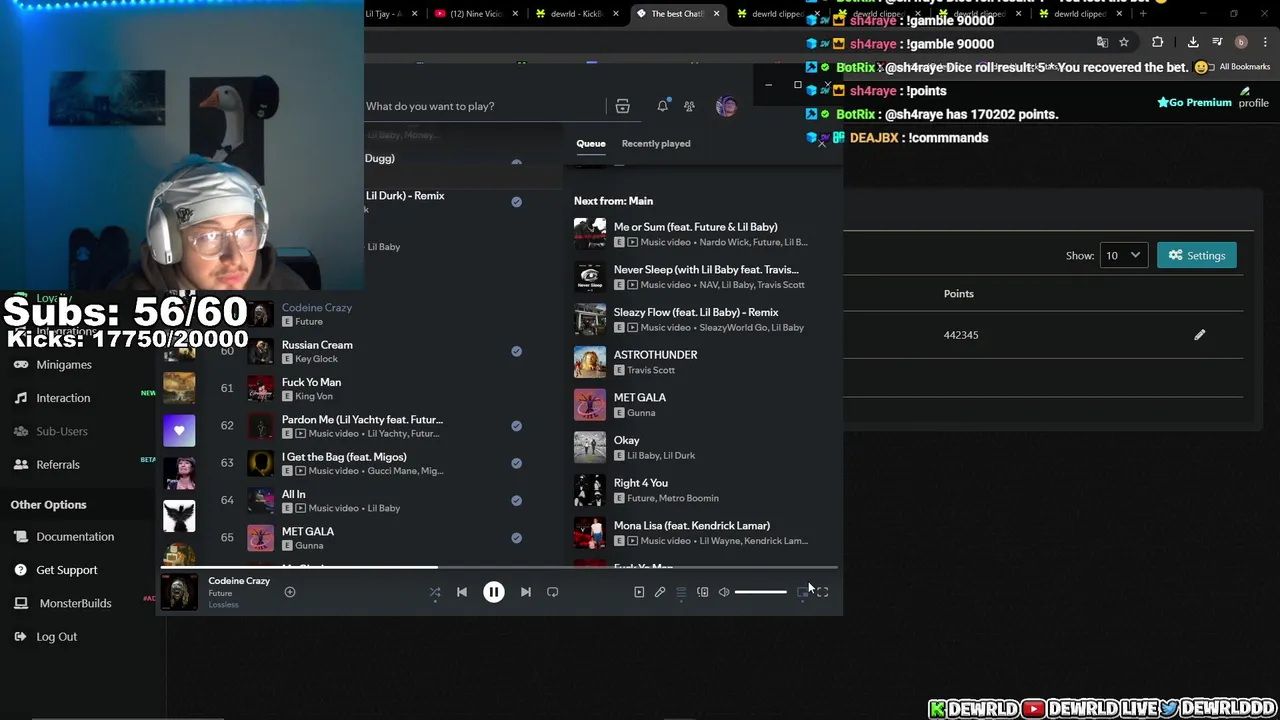Click the browser translate page icon
Screen dimensions: 1280x720
[1102, 42]
